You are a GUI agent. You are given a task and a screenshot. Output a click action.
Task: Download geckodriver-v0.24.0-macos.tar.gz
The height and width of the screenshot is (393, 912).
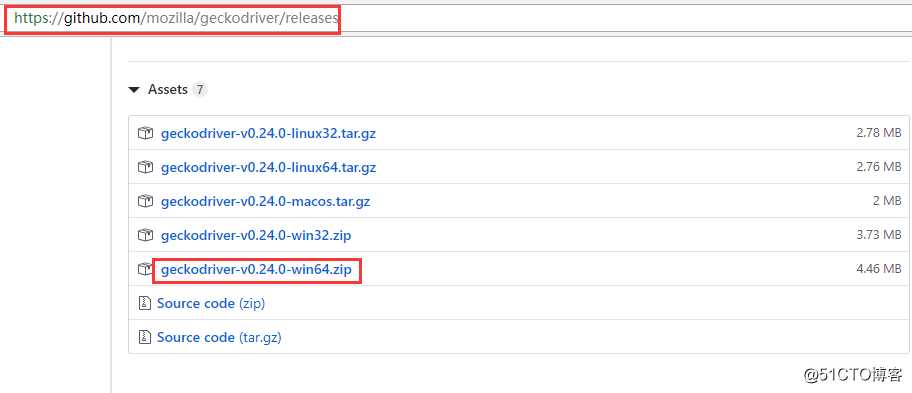(x=265, y=202)
